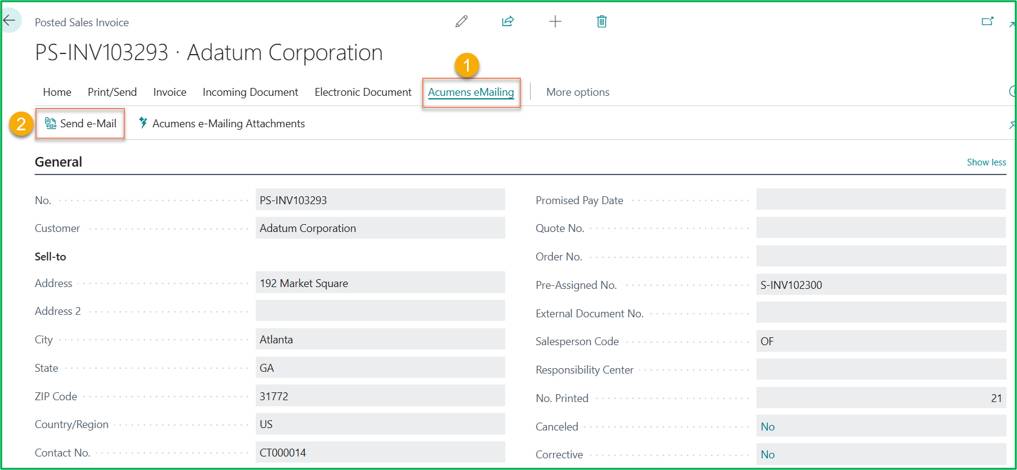Click the Show less link
The height and width of the screenshot is (470, 1017).
click(987, 162)
